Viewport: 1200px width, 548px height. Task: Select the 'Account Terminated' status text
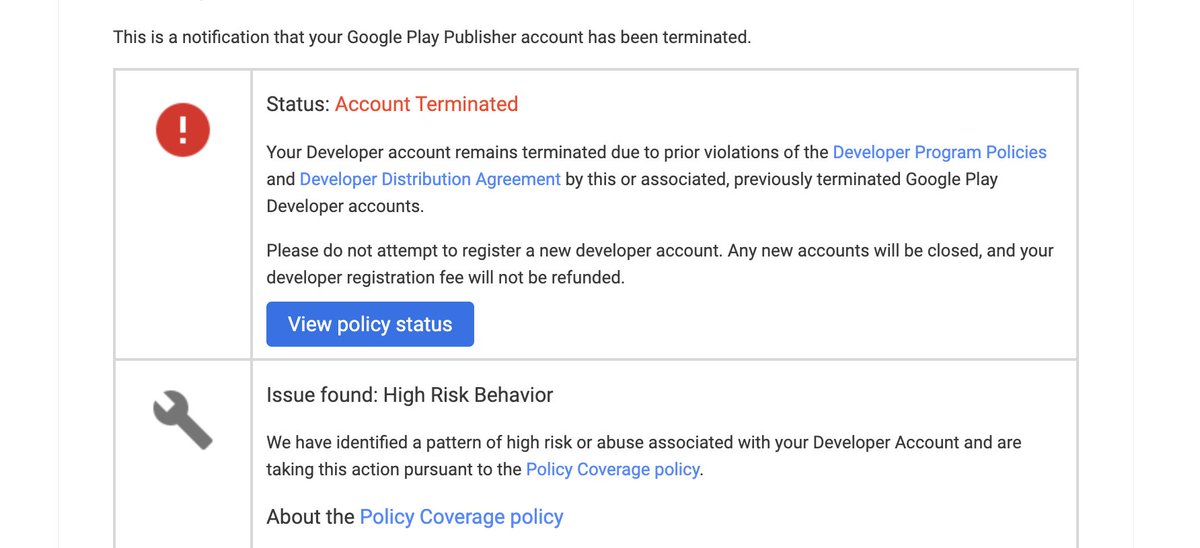coord(426,104)
